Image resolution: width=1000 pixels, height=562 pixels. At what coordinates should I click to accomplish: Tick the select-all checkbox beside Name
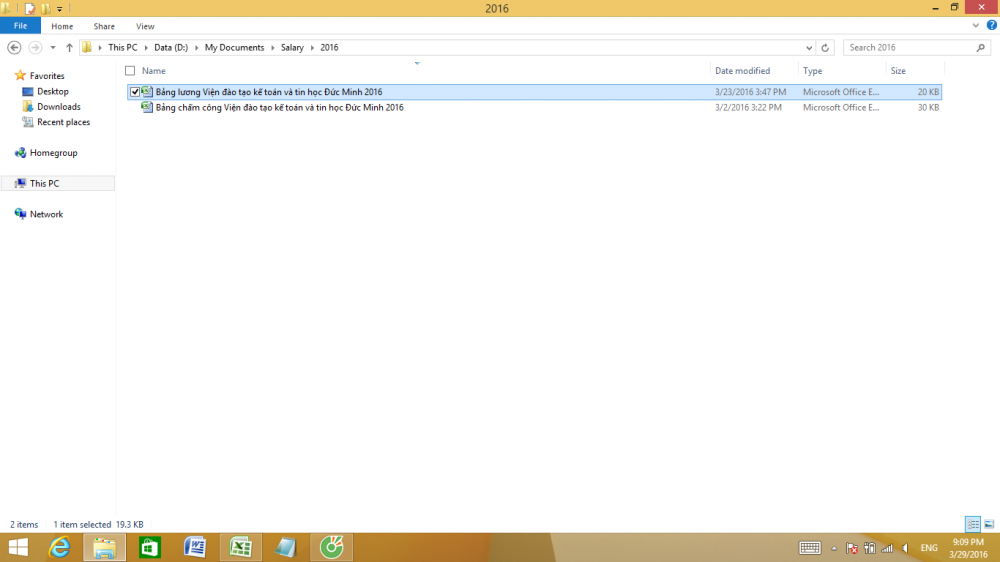tap(130, 71)
